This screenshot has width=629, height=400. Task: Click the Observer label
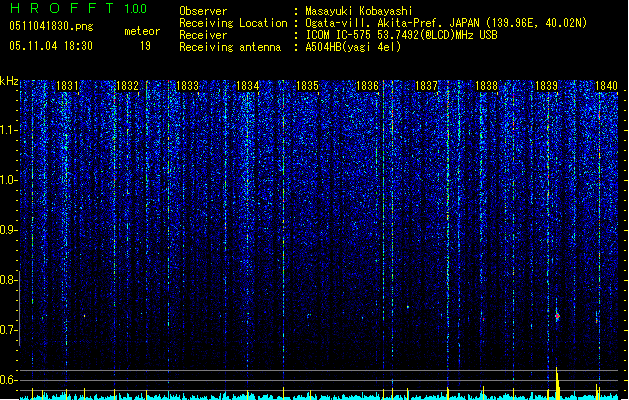click(x=203, y=11)
